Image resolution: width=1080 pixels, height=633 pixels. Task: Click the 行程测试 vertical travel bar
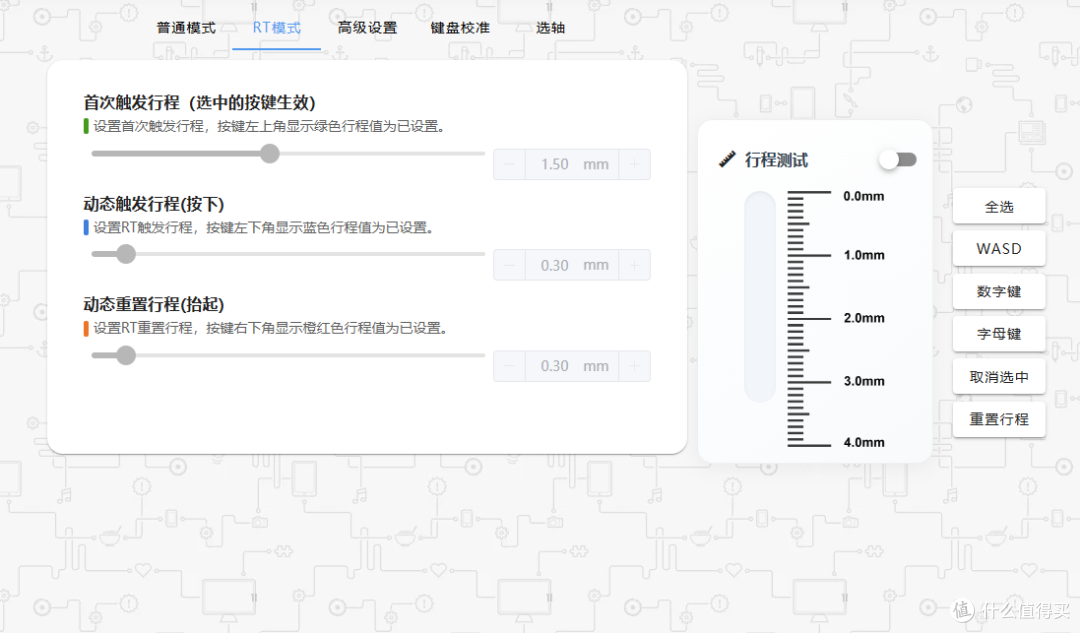pyautogui.click(x=760, y=297)
